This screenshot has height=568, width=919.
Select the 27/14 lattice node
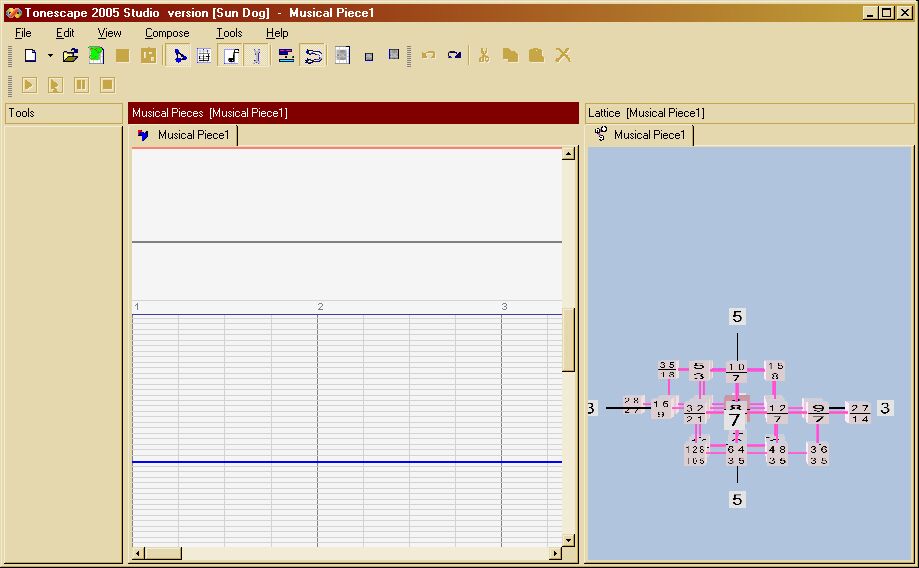pos(860,413)
